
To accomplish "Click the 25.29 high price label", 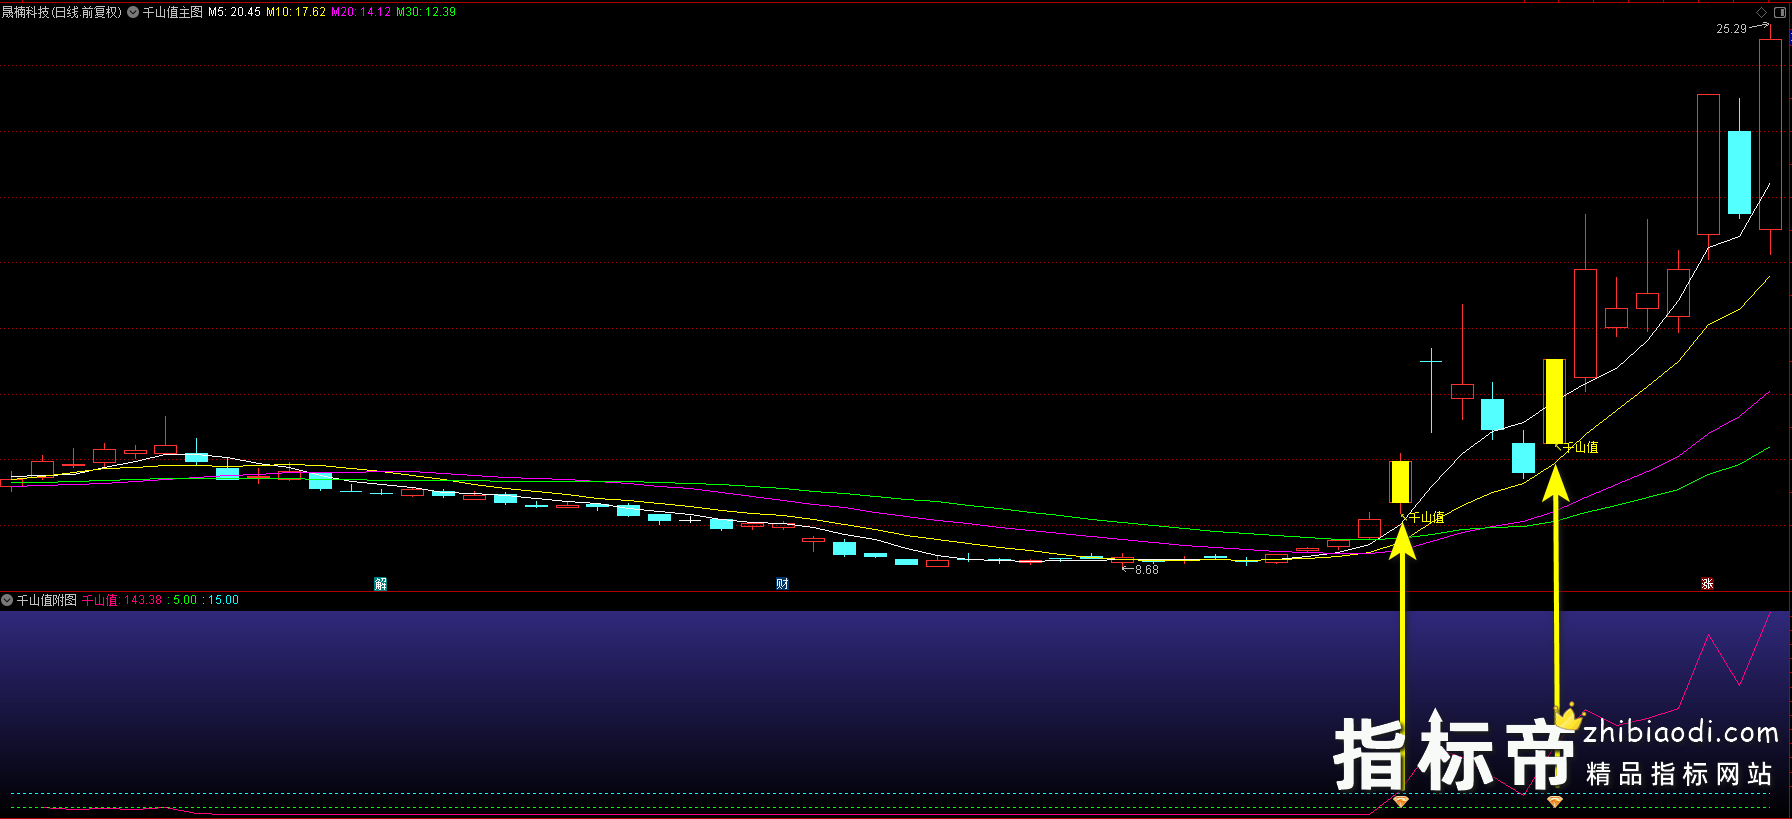I will (x=1732, y=29).
